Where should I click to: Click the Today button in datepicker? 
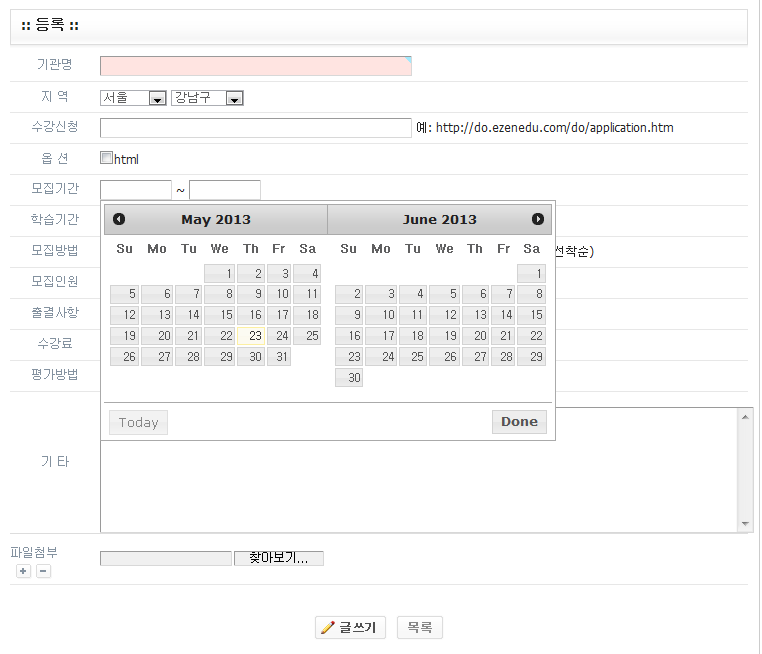click(x=138, y=422)
